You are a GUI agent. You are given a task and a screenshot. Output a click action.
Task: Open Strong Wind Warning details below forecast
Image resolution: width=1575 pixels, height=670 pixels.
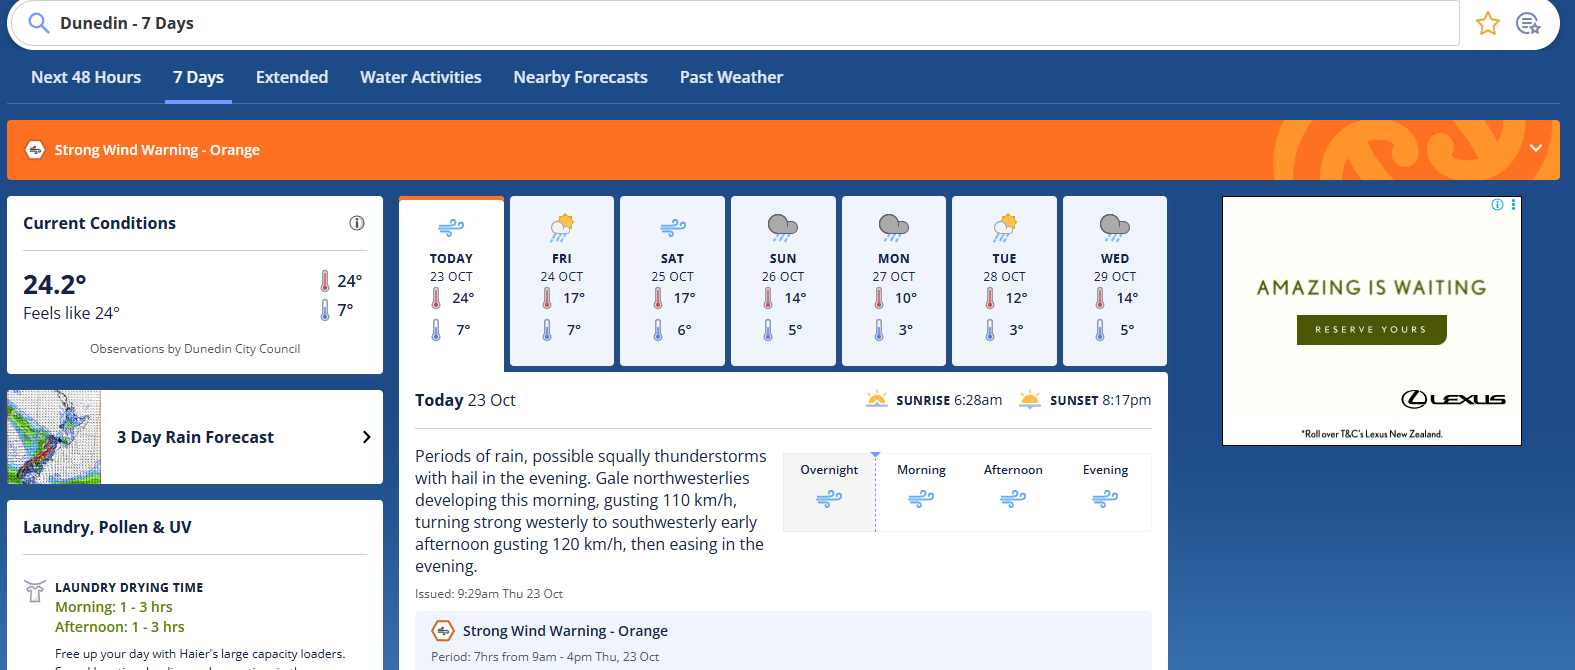[x=565, y=631]
